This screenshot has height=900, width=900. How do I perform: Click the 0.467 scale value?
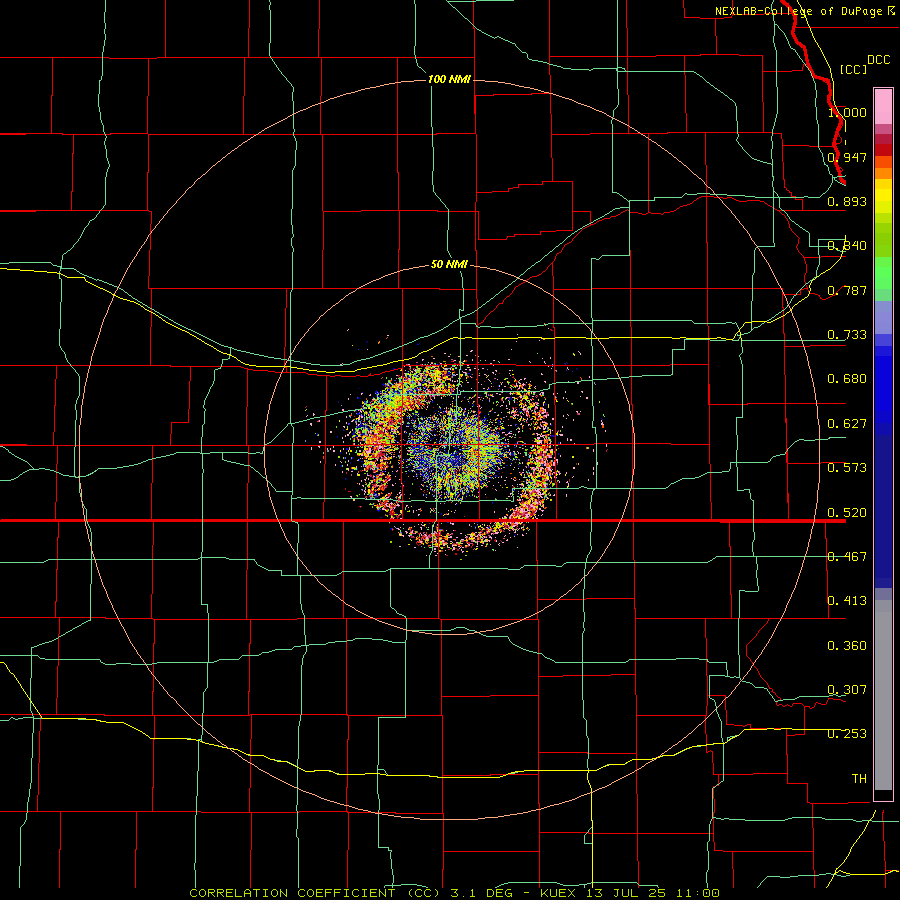[x=847, y=557]
